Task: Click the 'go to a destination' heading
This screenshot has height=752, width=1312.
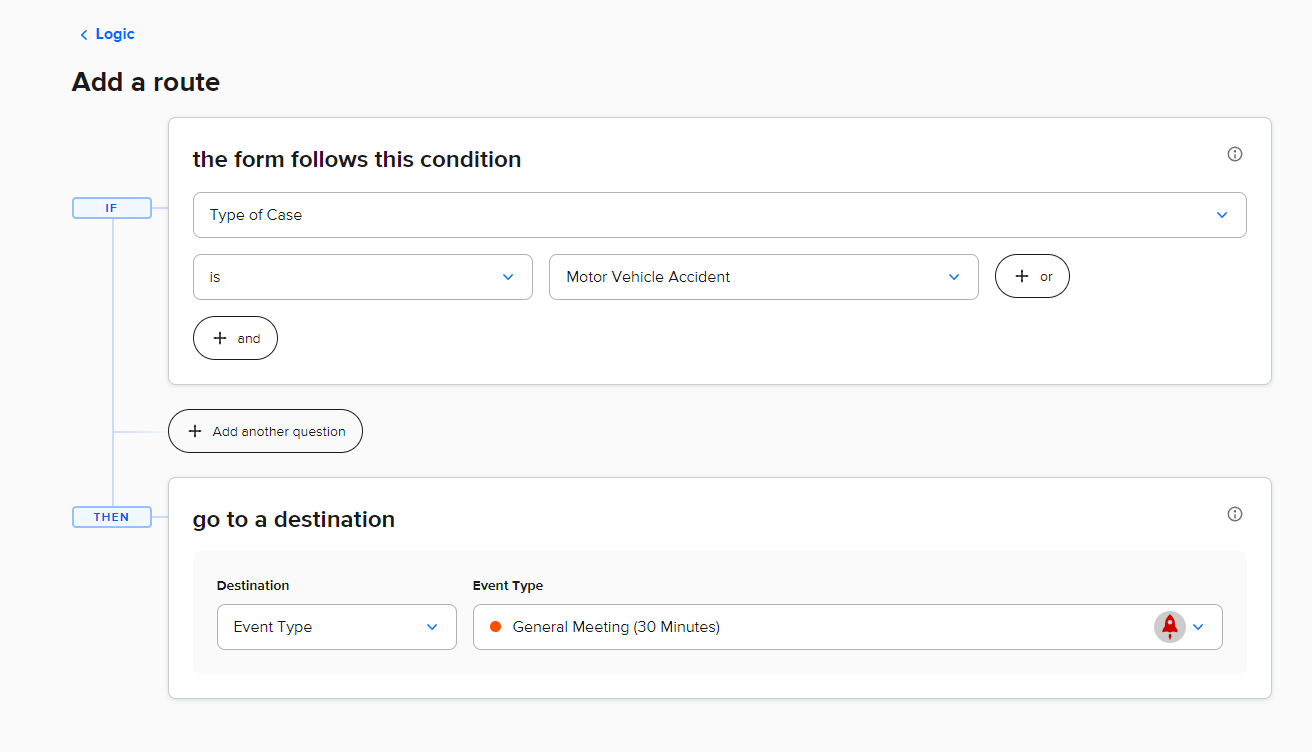Action: (293, 519)
